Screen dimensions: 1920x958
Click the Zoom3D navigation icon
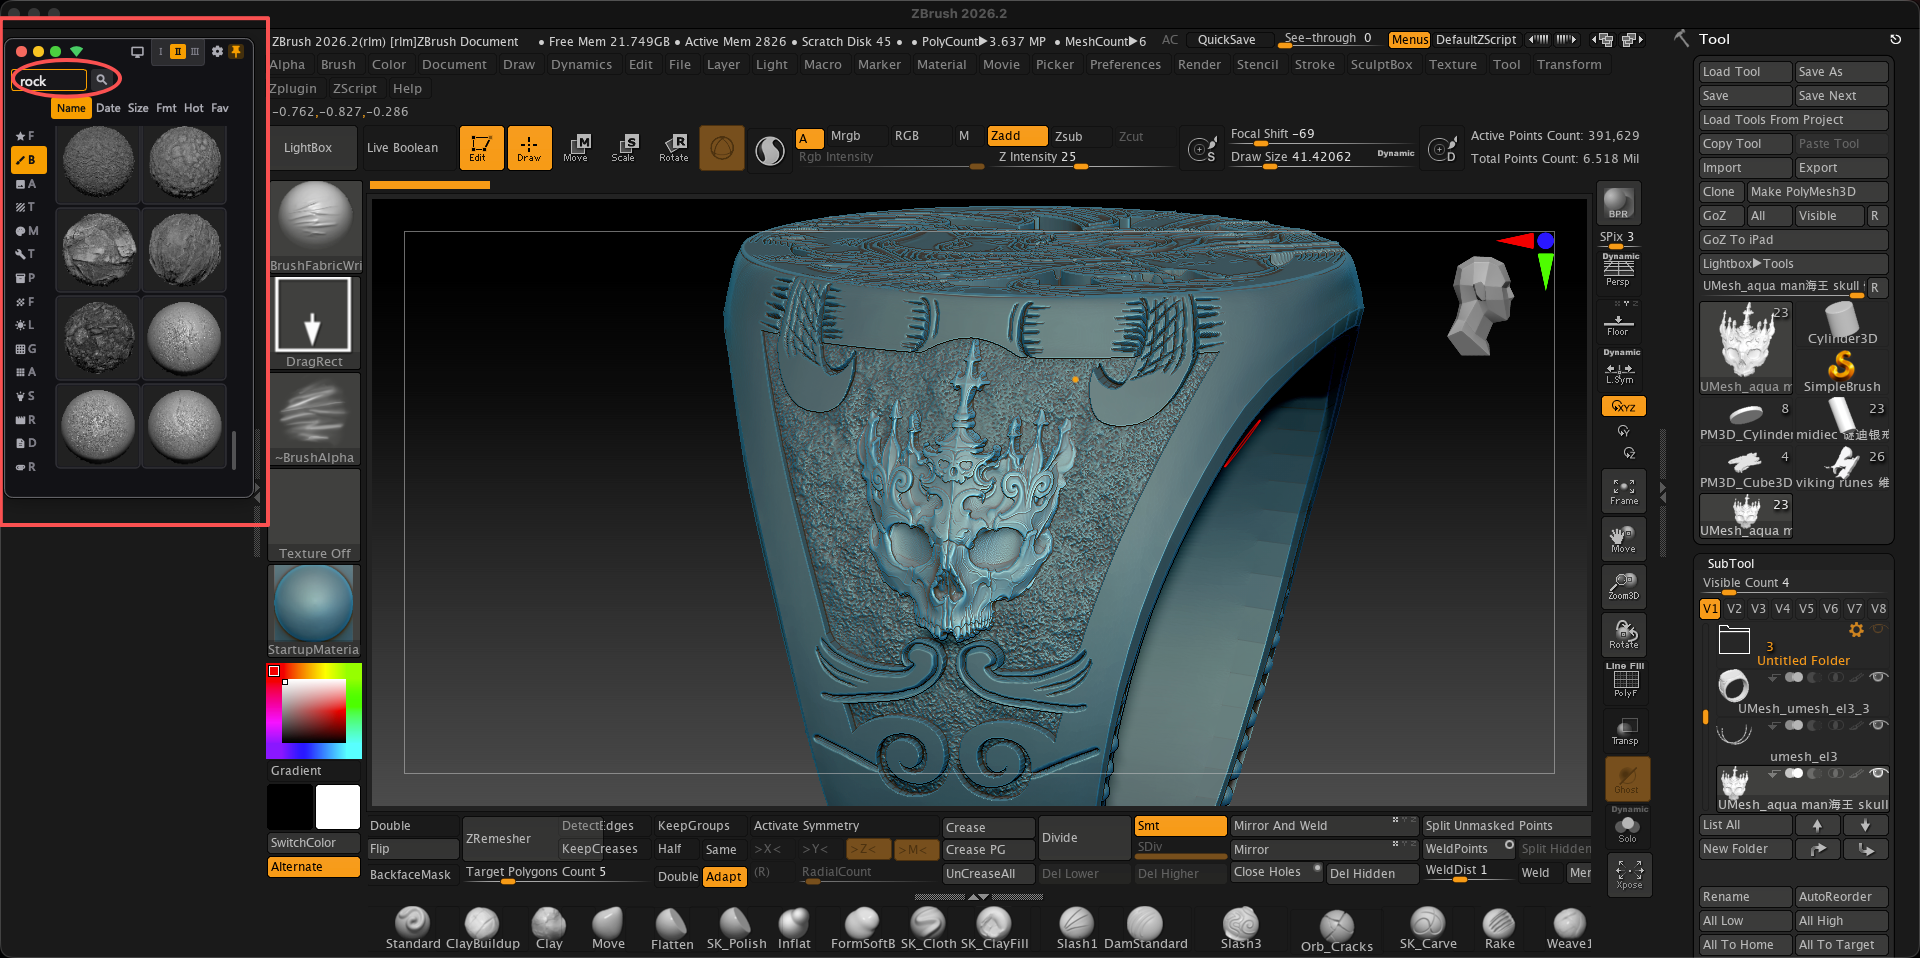1623,586
